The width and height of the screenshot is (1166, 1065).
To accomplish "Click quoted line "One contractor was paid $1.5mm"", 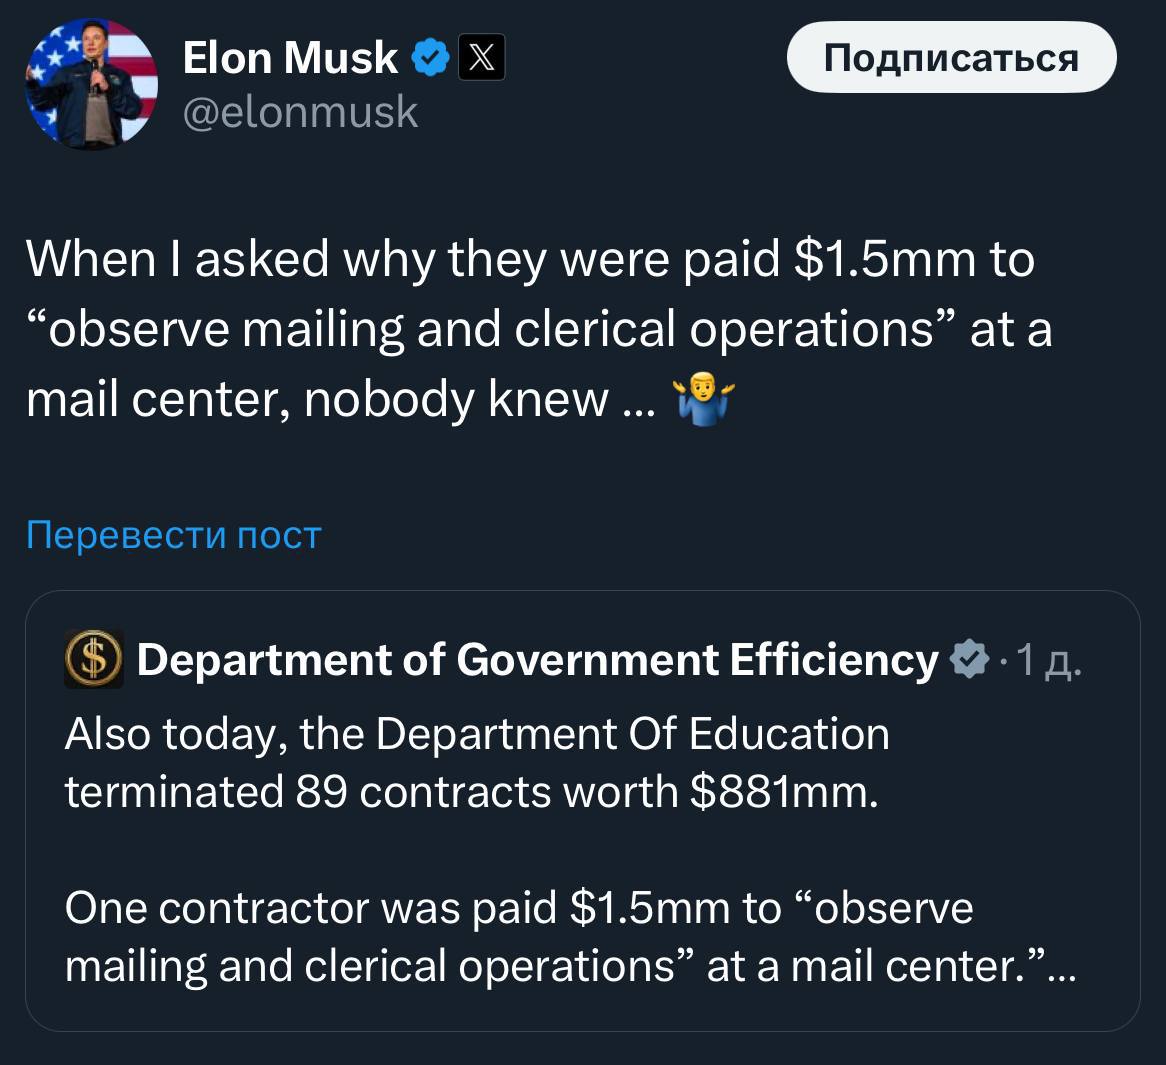I will click(518, 908).
